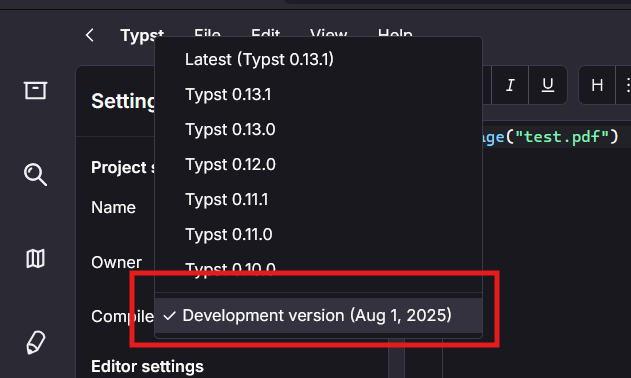Select checked Development version (Aug 1, 2025)
Viewport: 631px width, 378px height.
(318, 316)
